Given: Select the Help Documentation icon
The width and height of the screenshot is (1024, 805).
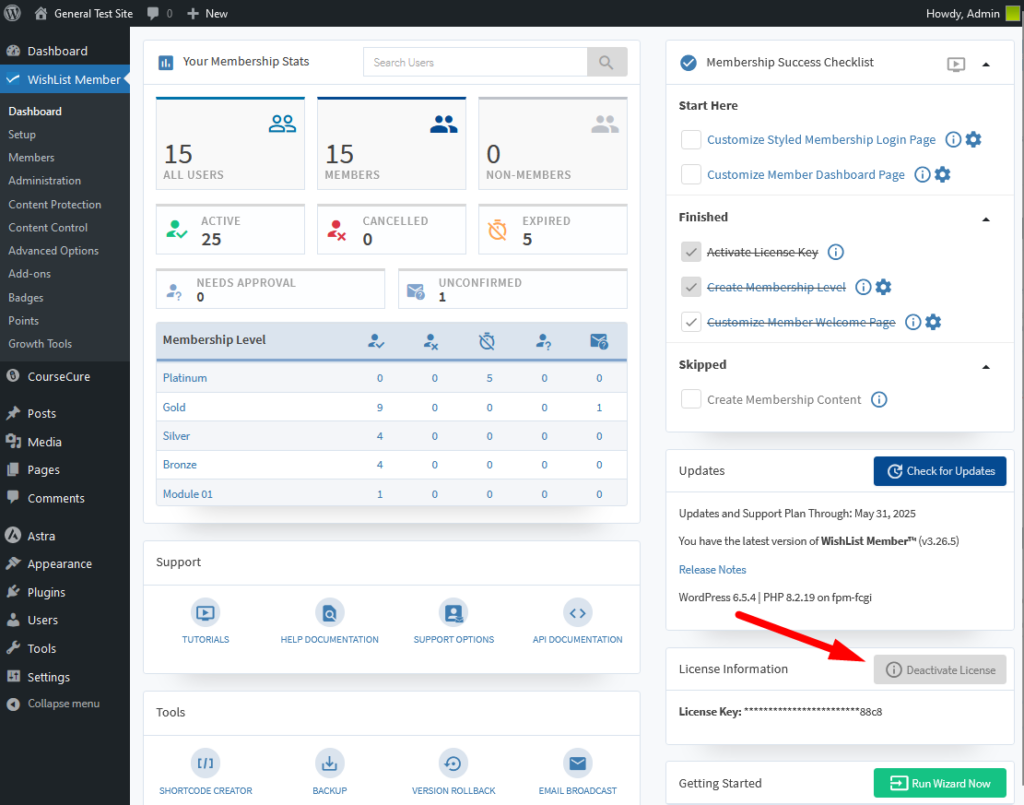Looking at the screenshot, I should point(329,614).
